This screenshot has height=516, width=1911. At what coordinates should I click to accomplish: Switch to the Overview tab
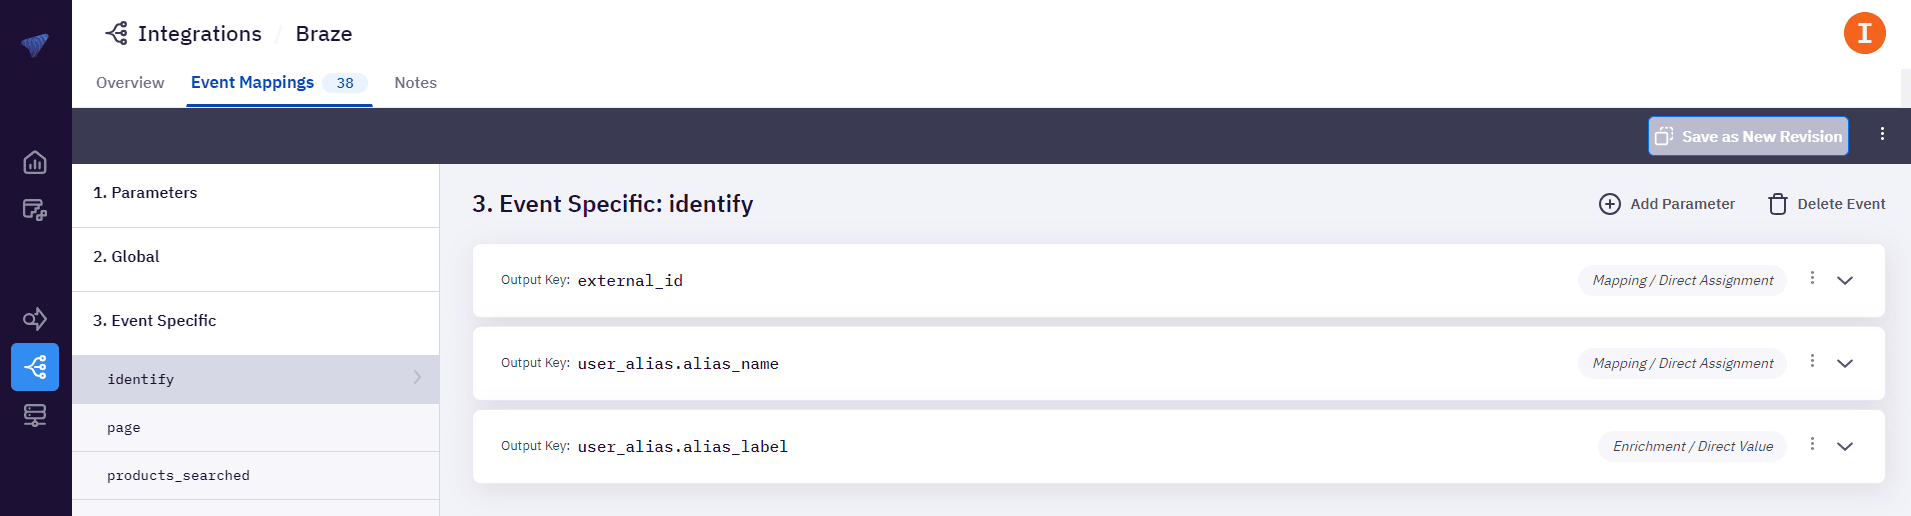coord(130,83)
